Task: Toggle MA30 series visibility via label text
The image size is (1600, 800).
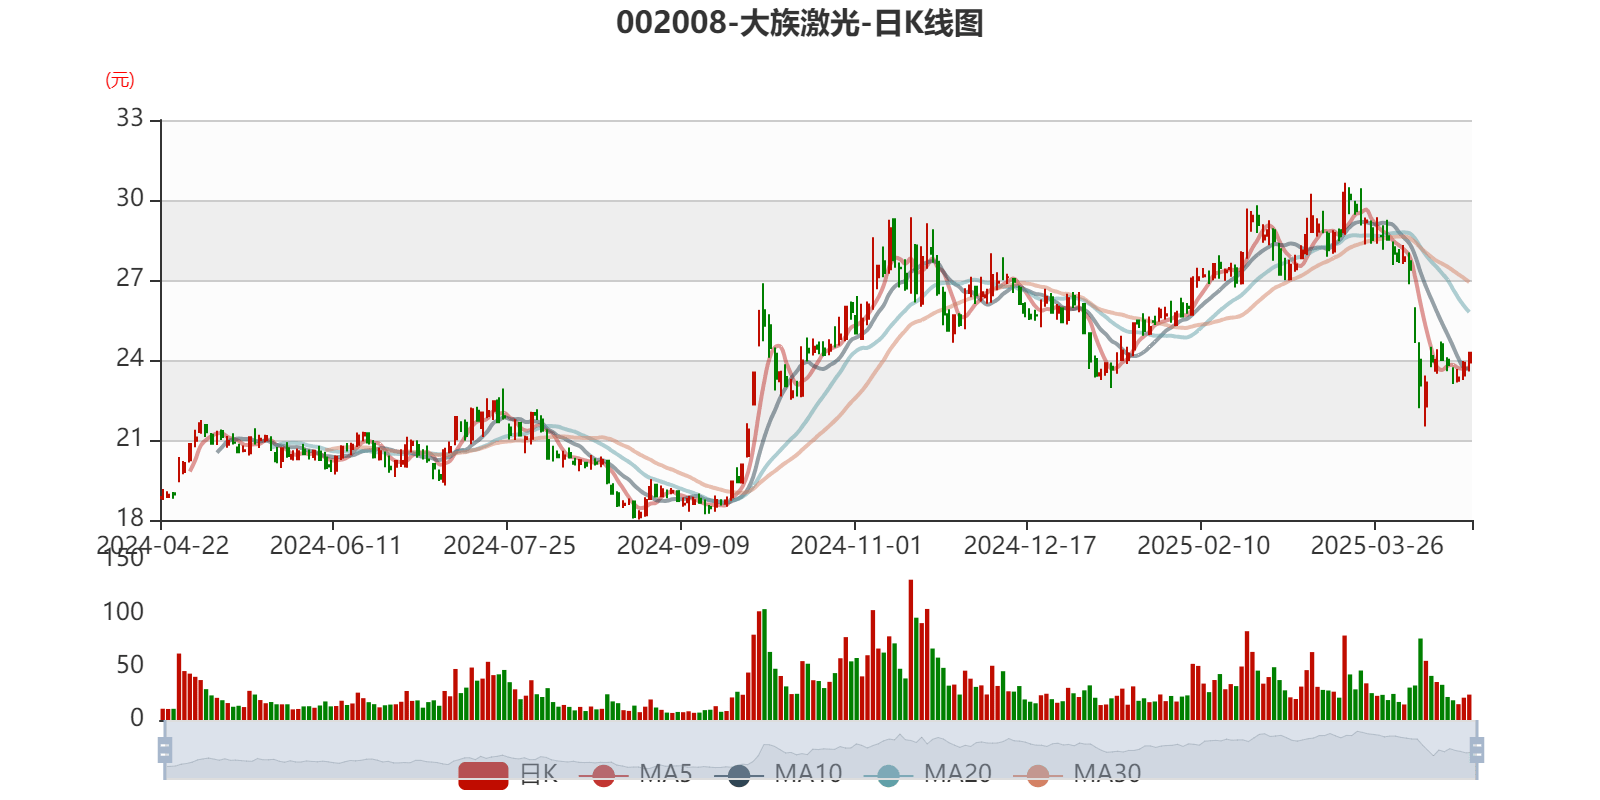Action: pyautogui.click(x=1107, y=773)
